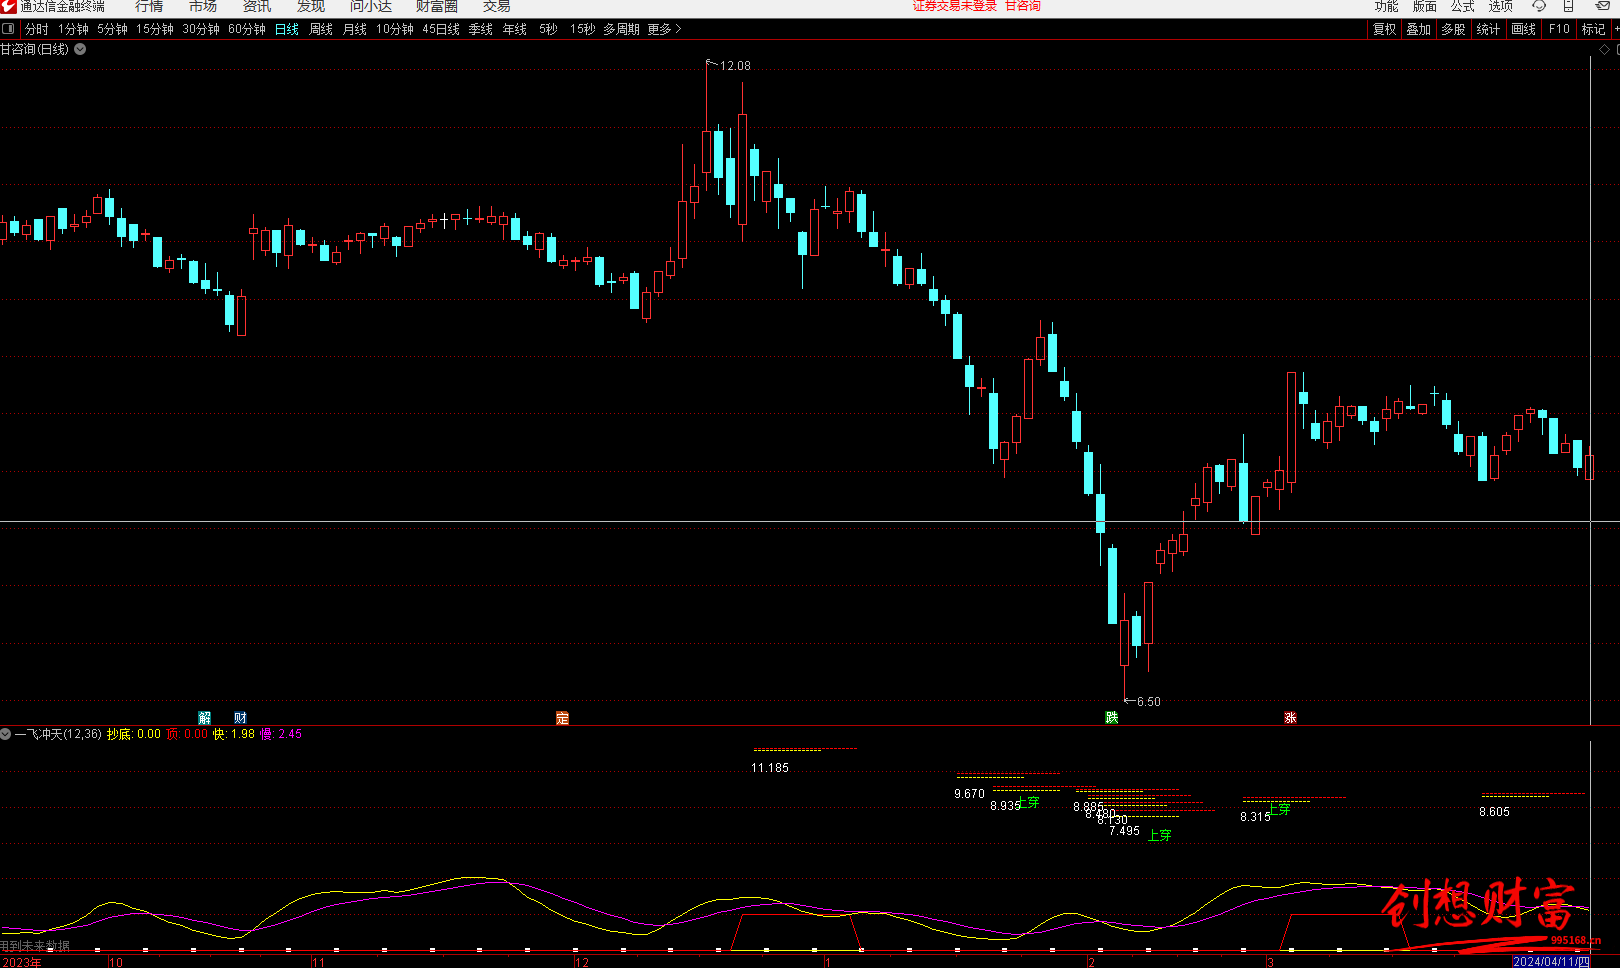This screenshot has width=1620, height=968.
Task: Click the 多股 multi-stock button
Action: coord(1453,29)
